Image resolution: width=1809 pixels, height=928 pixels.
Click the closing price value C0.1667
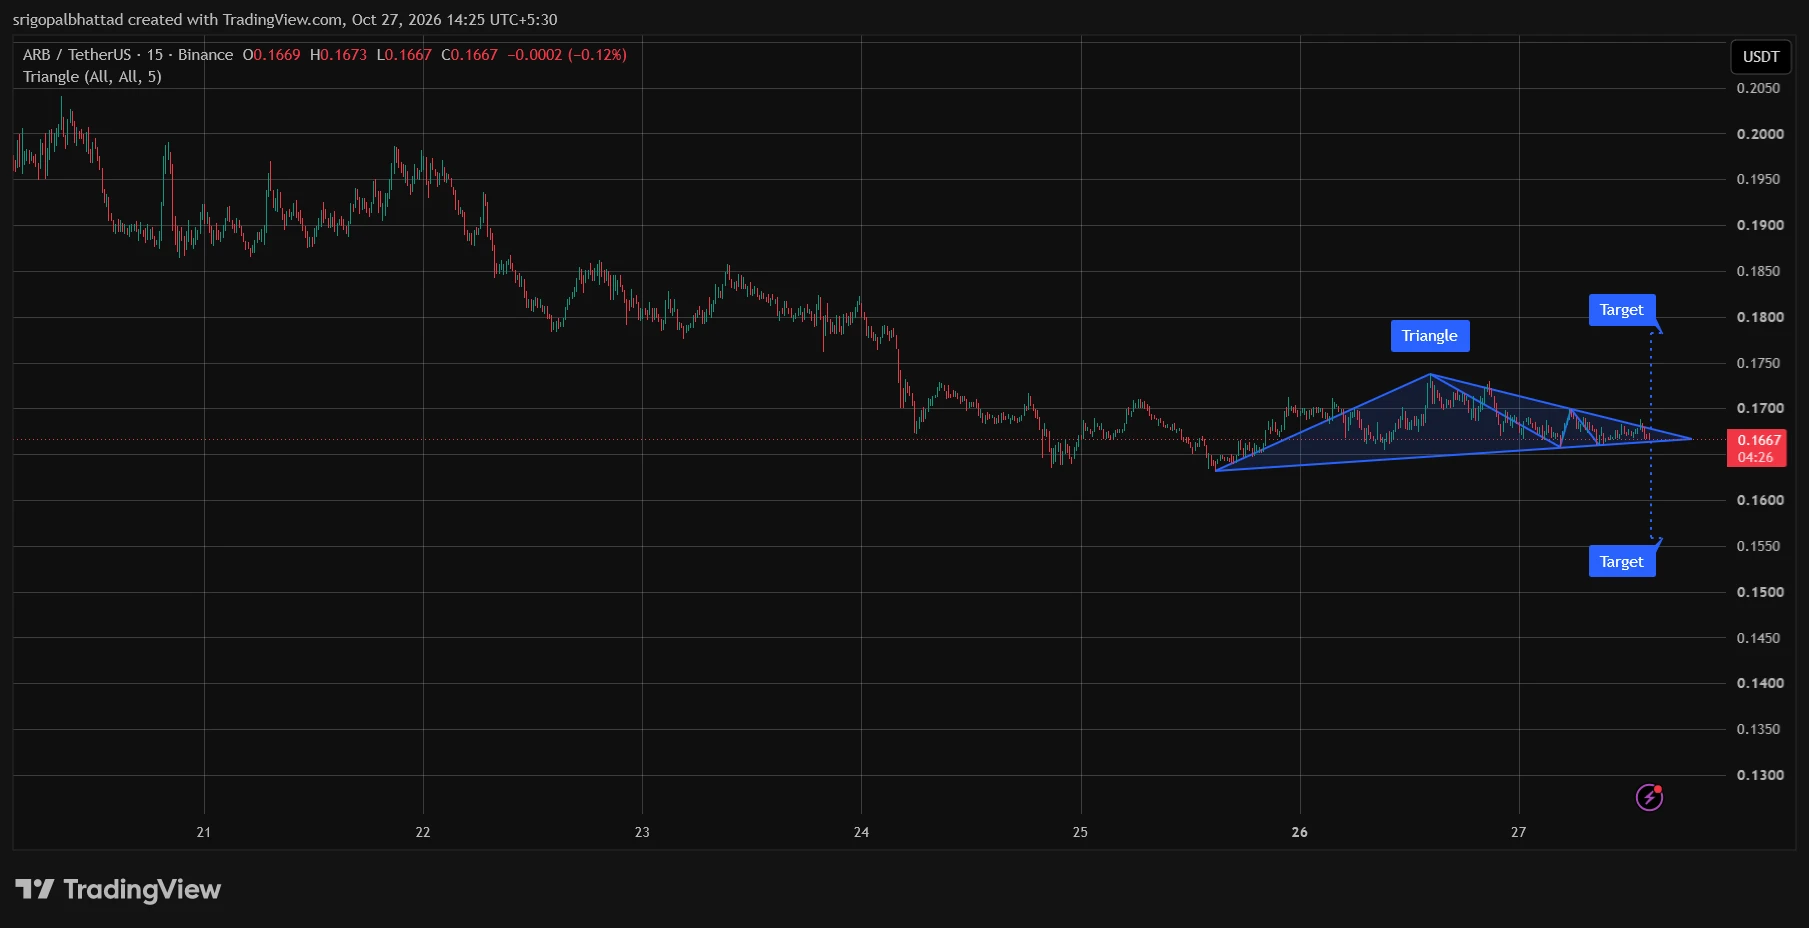(x=469, y=55)
